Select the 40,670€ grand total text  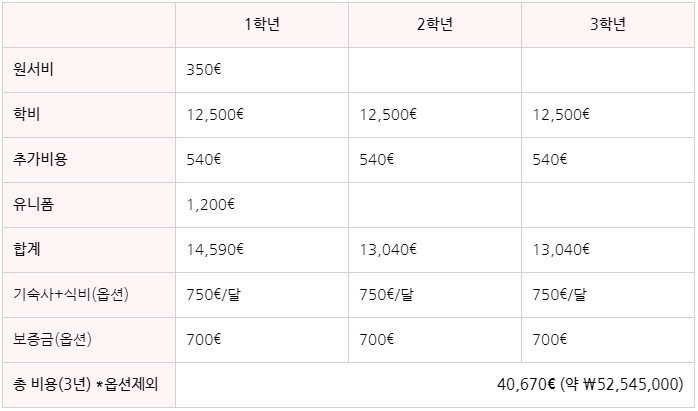pyautogui.click(x=526, y=384)
